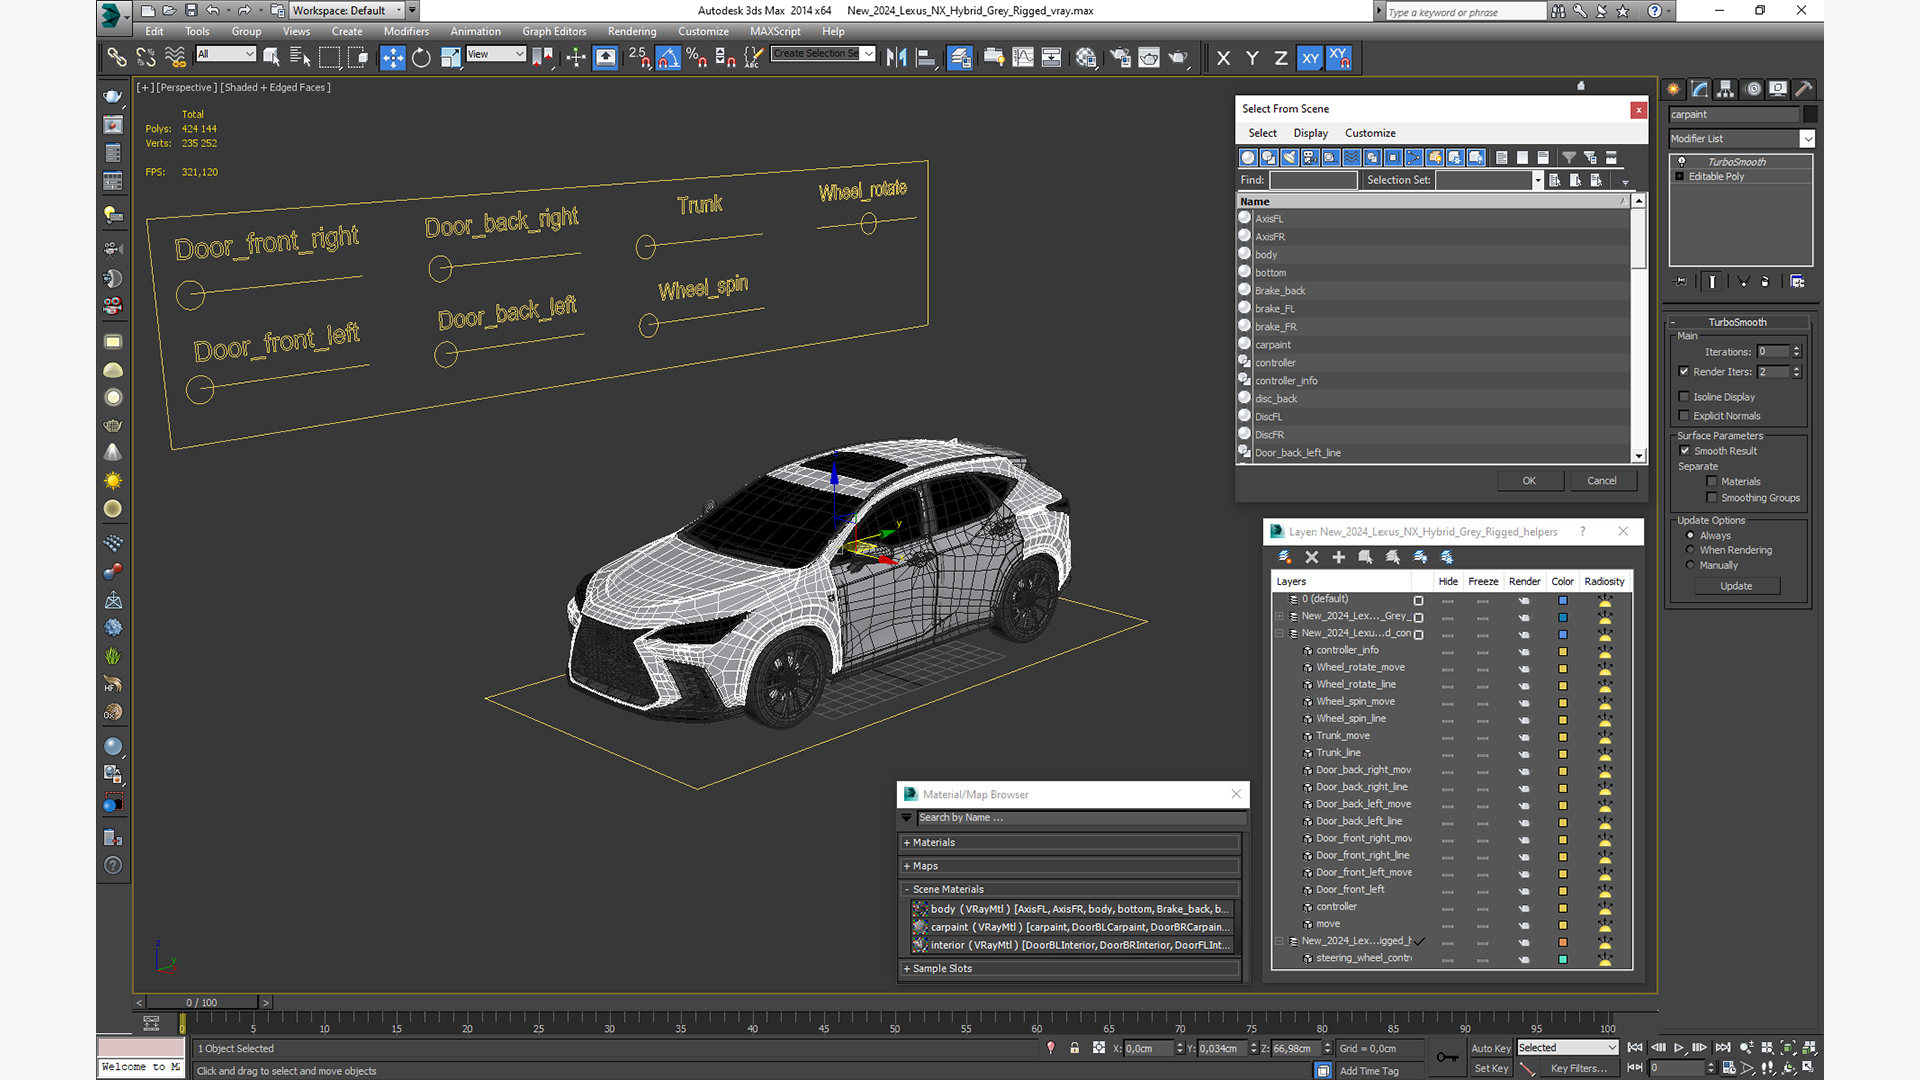Toggle the Angle Snap tool
This screenshot has height=1080, width=1920.
[668, 58]
